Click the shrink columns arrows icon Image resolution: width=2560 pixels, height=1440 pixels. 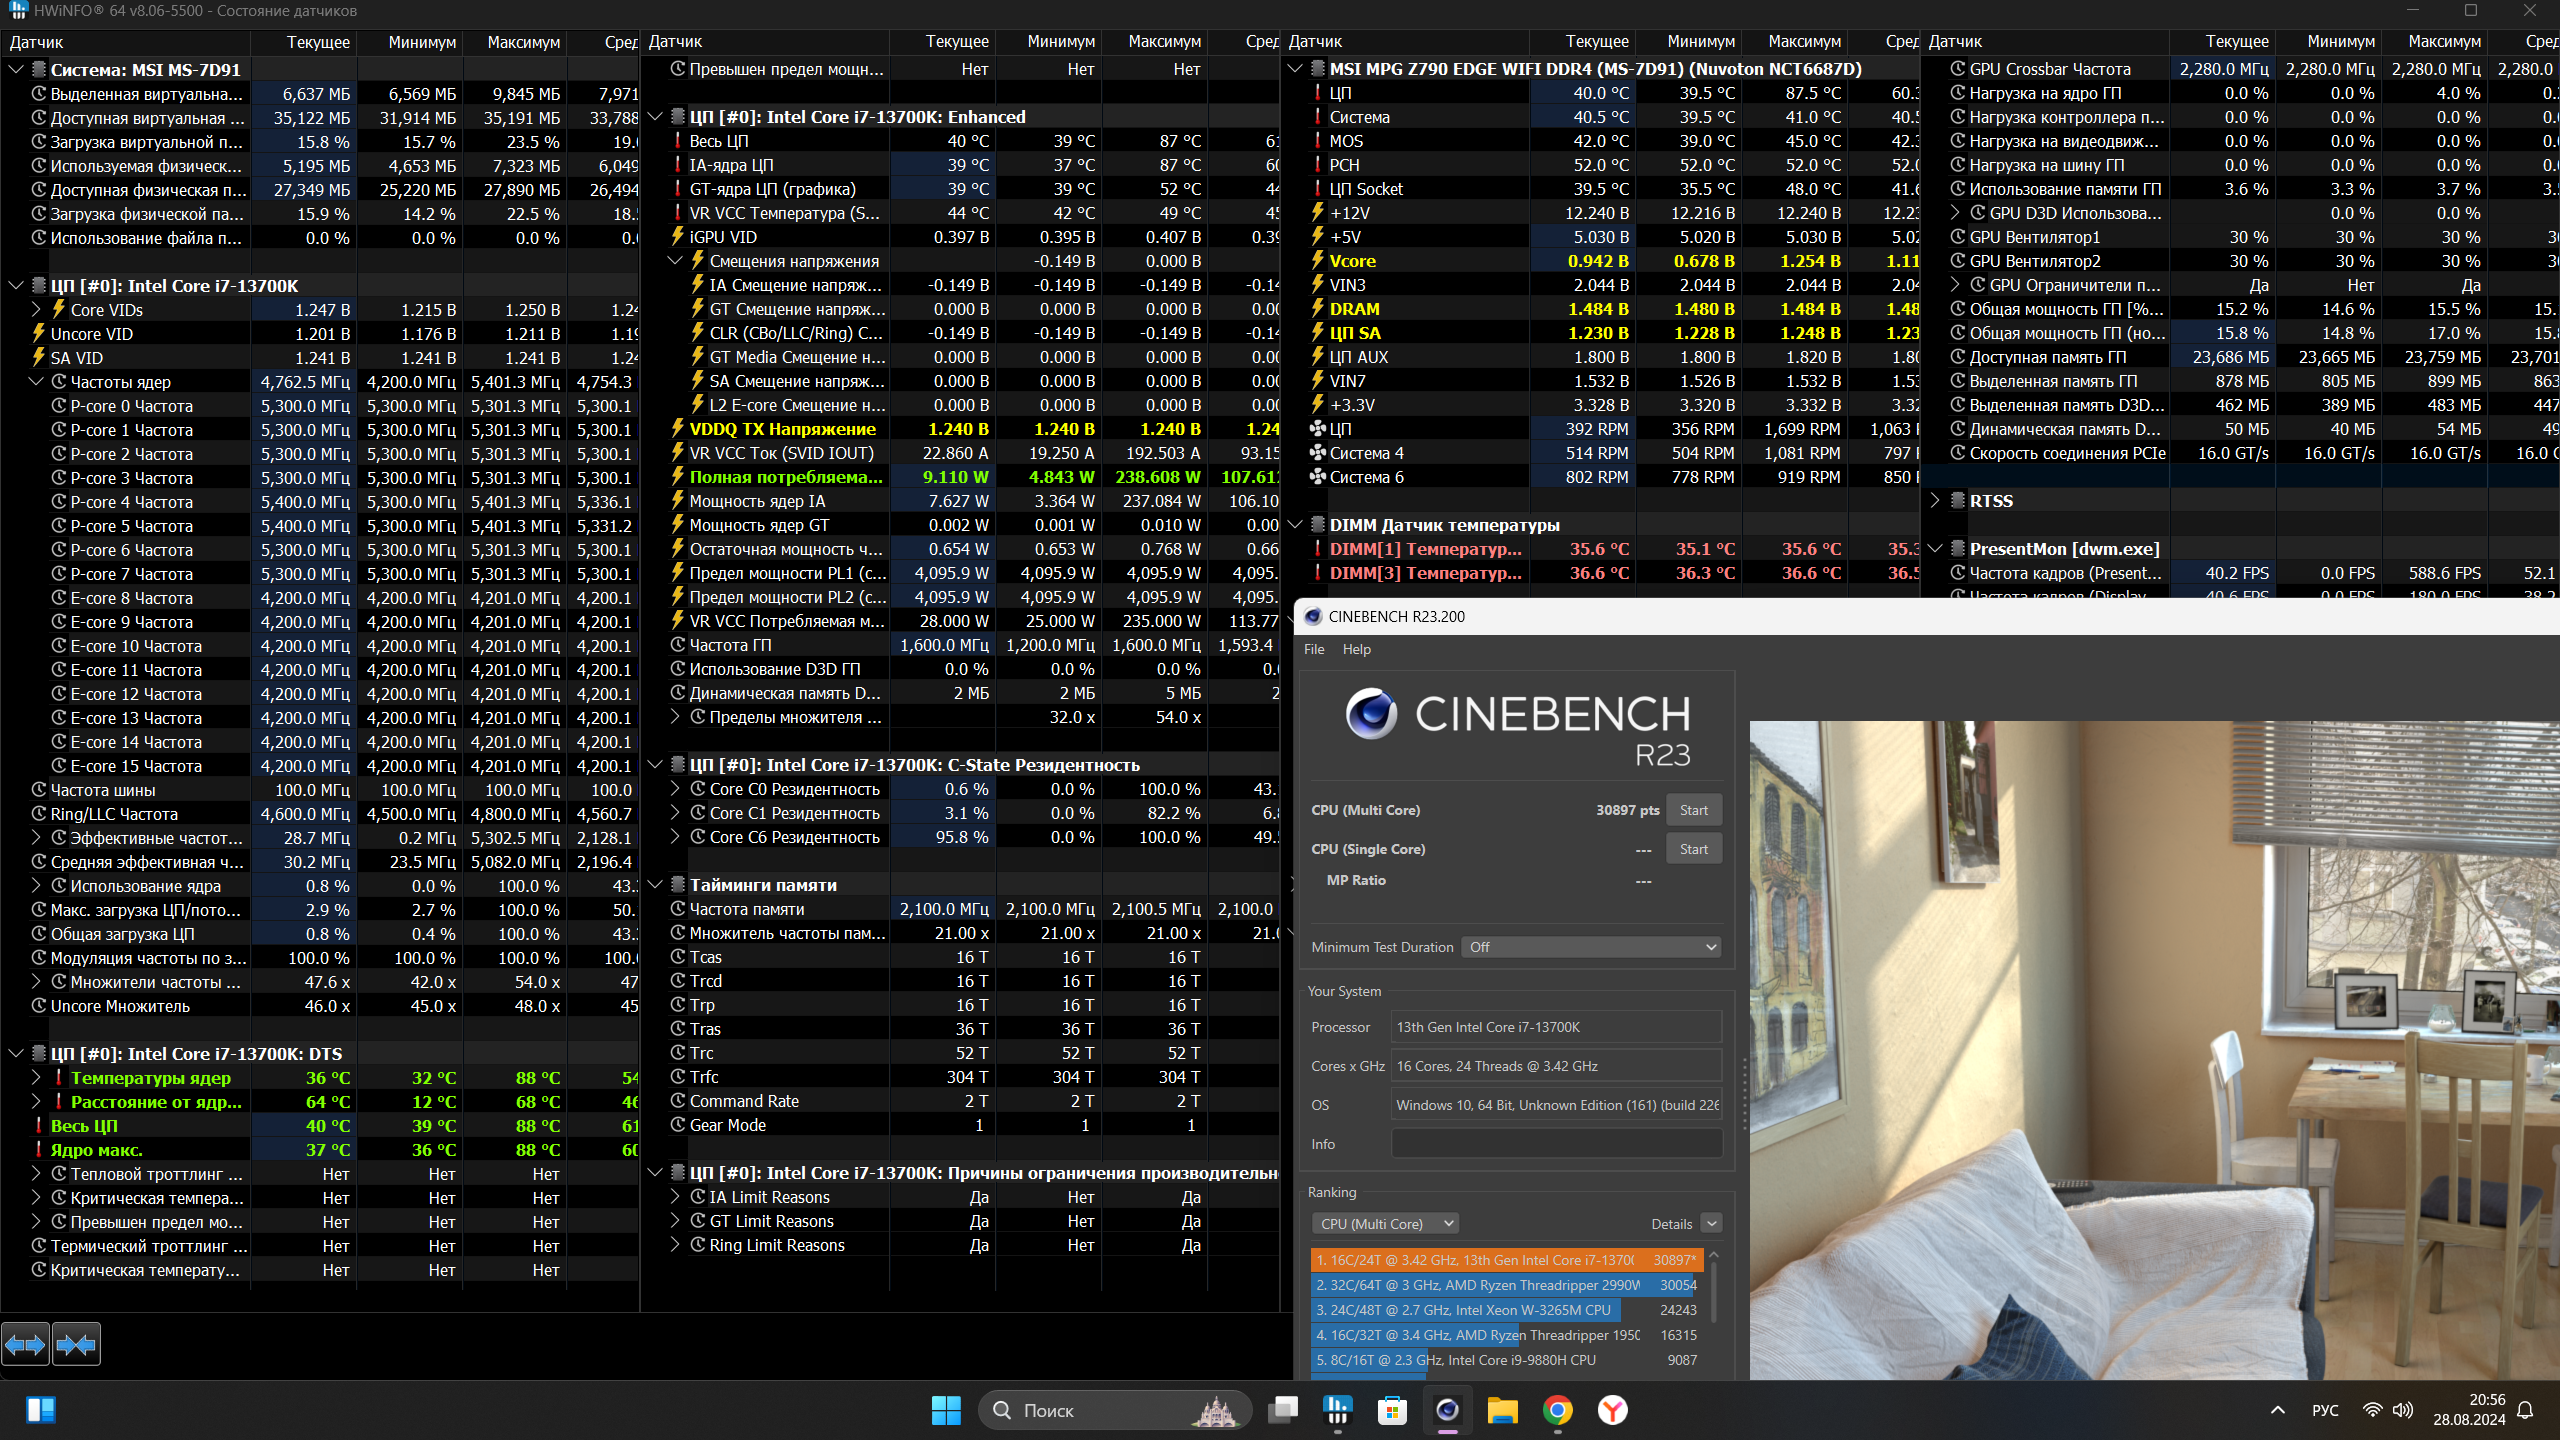point(77,1345)
